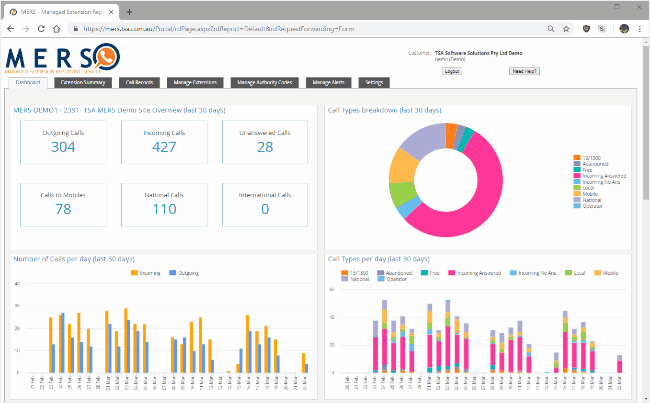
Task: Open the translate extension icon beside the shield
Action: pos(601,29)
